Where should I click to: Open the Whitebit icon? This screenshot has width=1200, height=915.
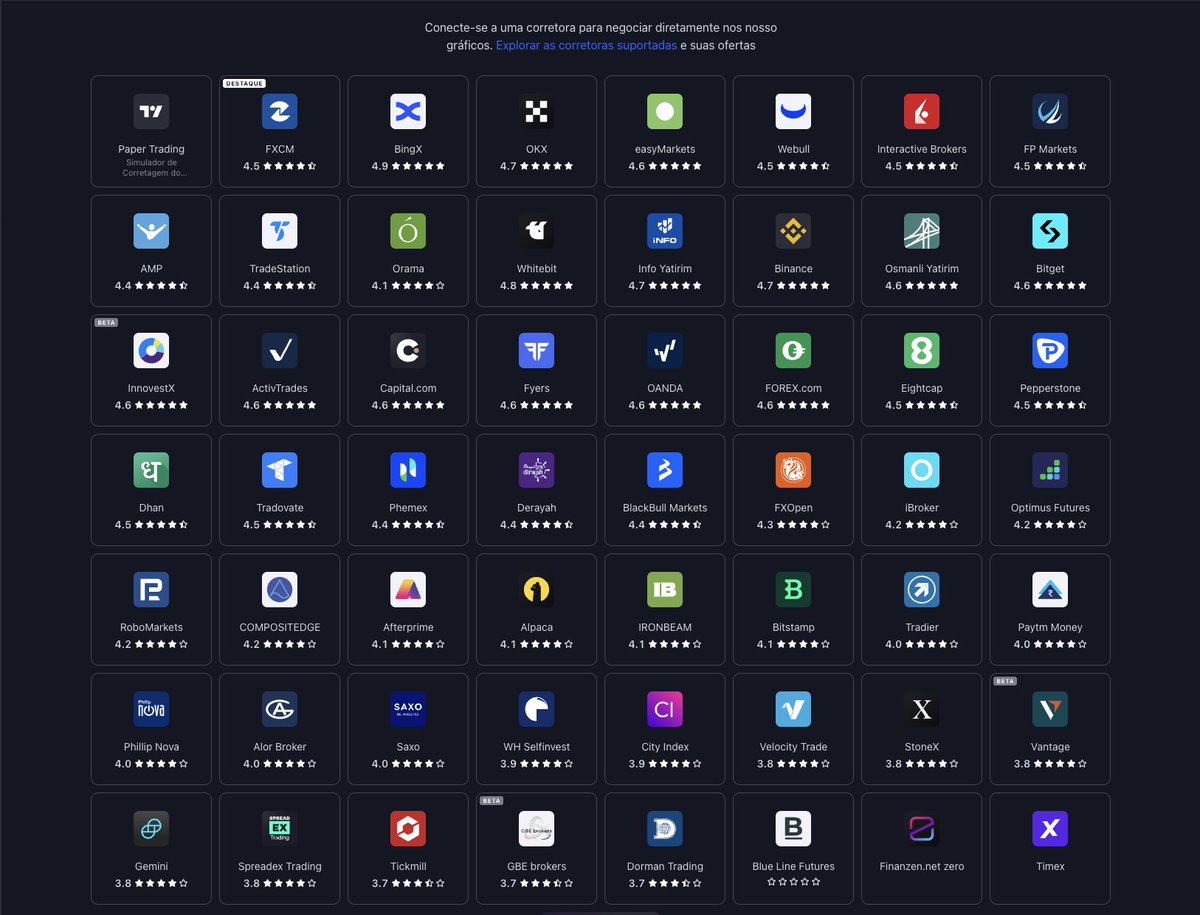(x=536, y=231)
